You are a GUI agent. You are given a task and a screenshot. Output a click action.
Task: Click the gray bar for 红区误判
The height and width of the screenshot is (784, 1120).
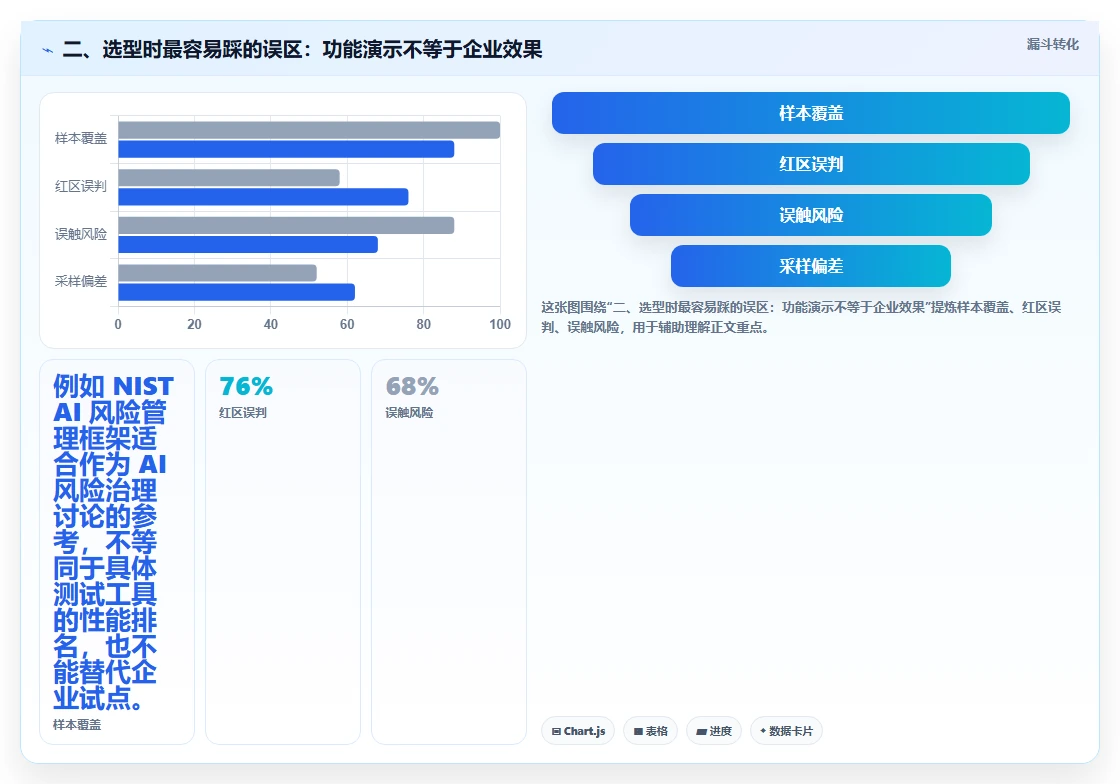pos(229,178)
